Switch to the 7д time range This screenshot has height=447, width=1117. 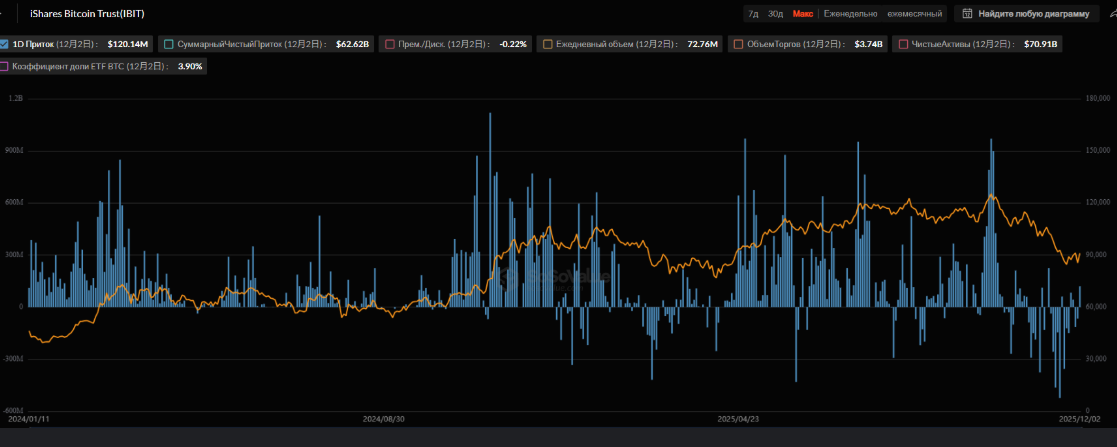tap(753, 14)
